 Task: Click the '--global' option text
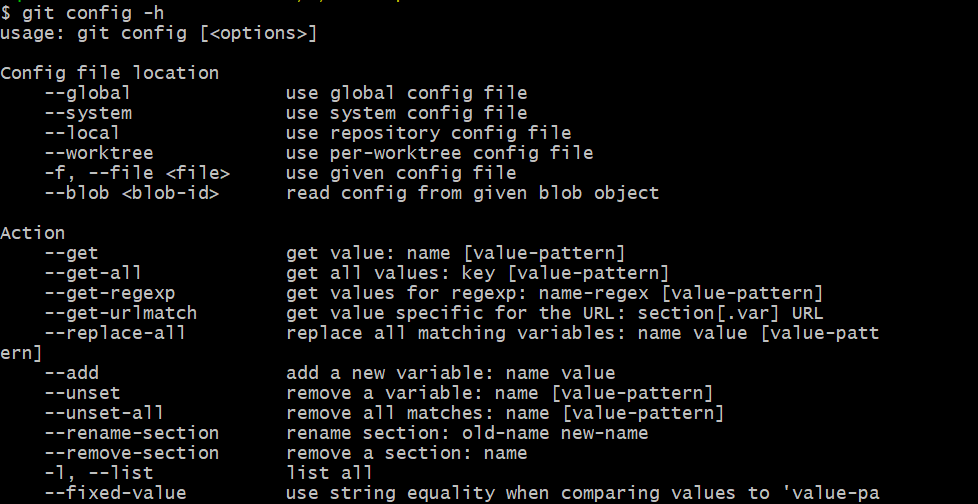(x=87, y=93)
